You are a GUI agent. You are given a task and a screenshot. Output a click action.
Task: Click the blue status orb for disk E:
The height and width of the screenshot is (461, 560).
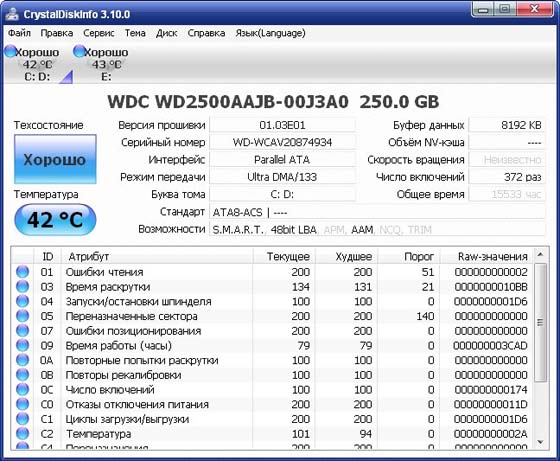point(79,51)
